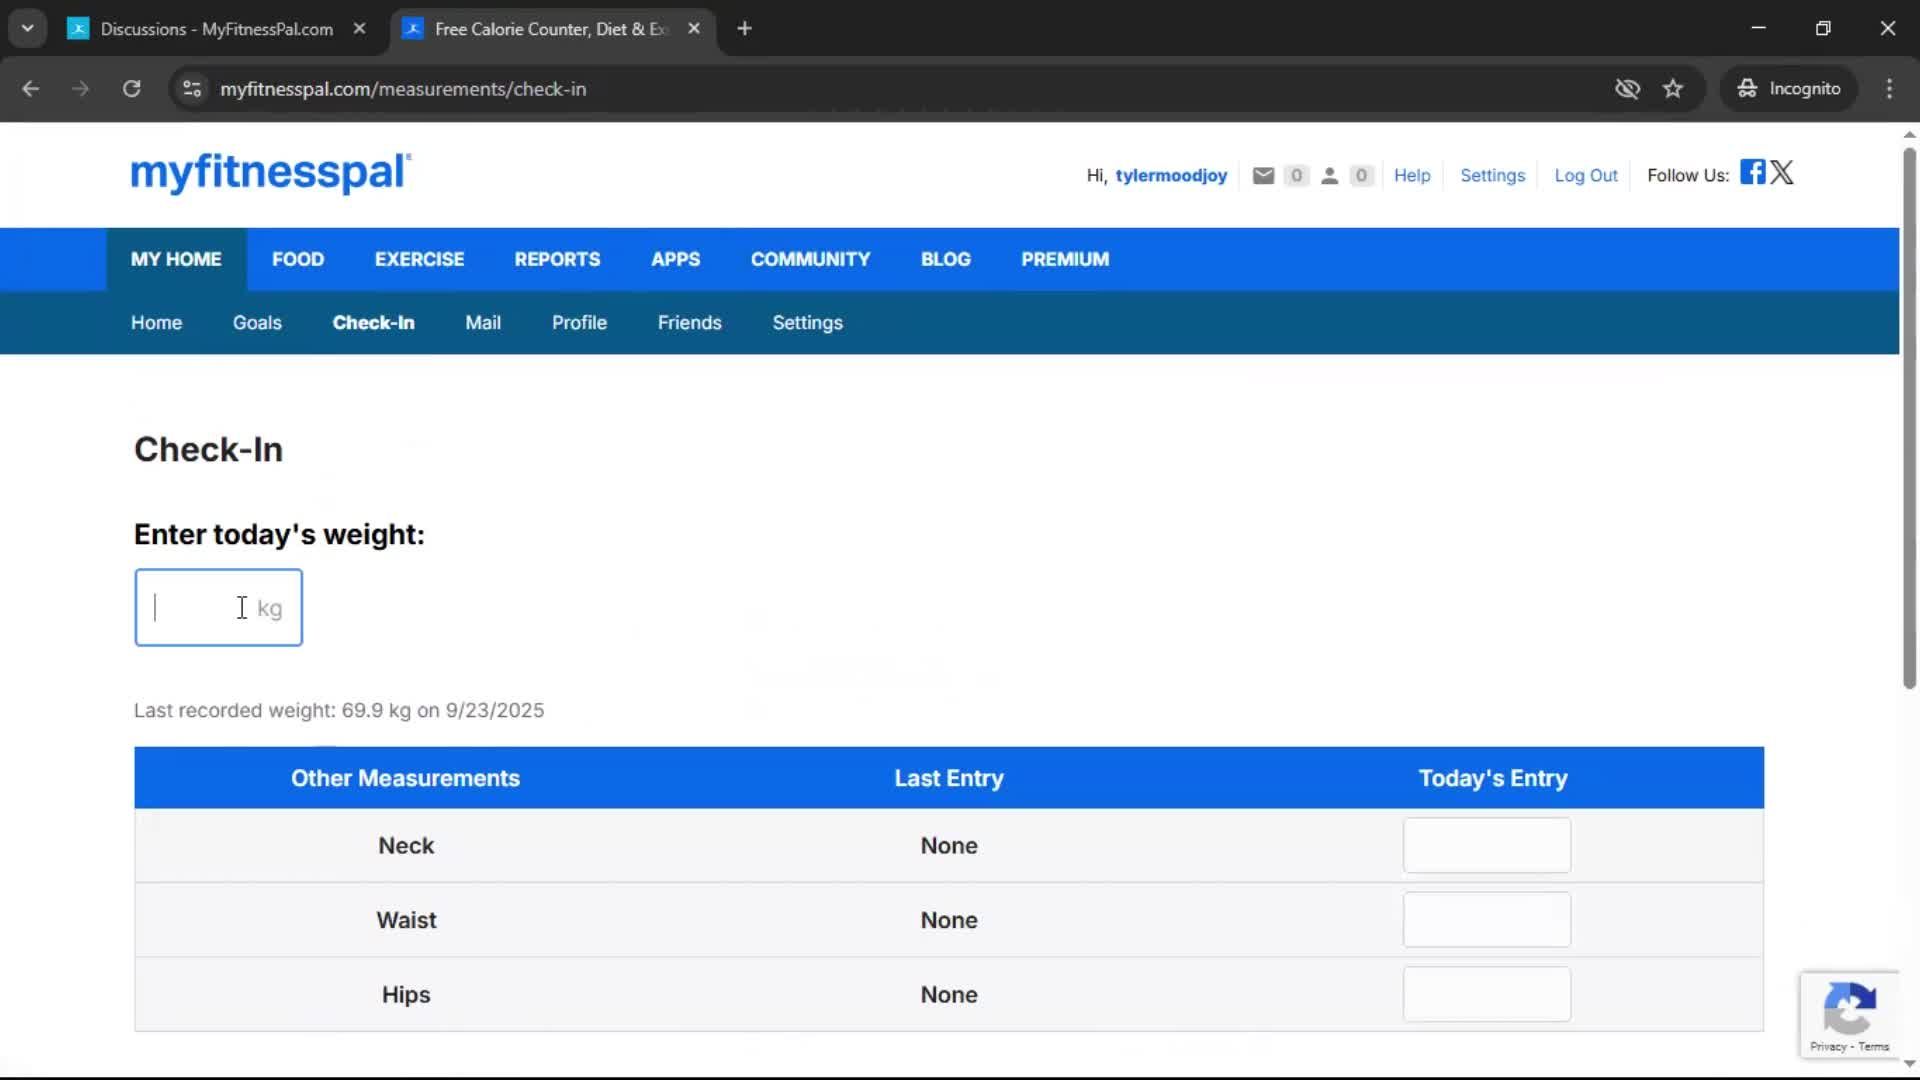Screen dimensions: 1920x1080
Task: Open the friend requests person icon
Action: [1329, 175]
